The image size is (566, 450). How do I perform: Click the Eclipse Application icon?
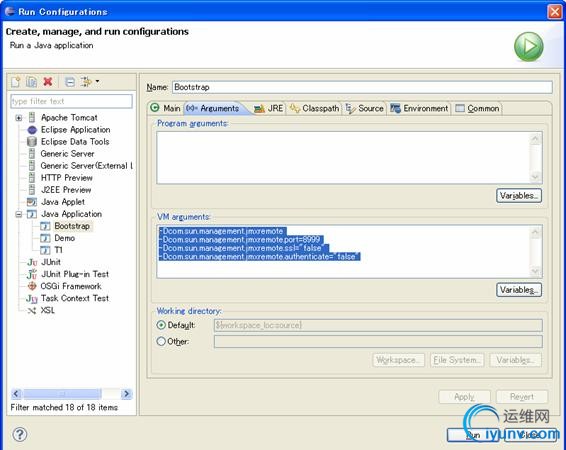(x=32, y=130)
